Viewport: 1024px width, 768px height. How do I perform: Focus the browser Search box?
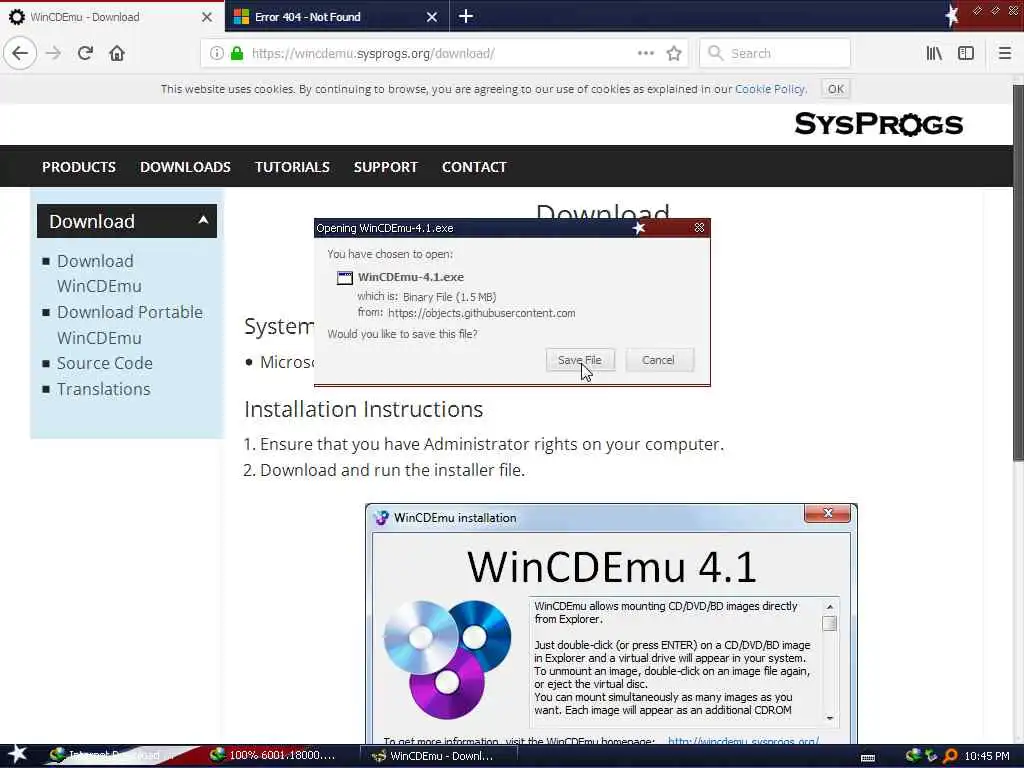click(775, 53)
